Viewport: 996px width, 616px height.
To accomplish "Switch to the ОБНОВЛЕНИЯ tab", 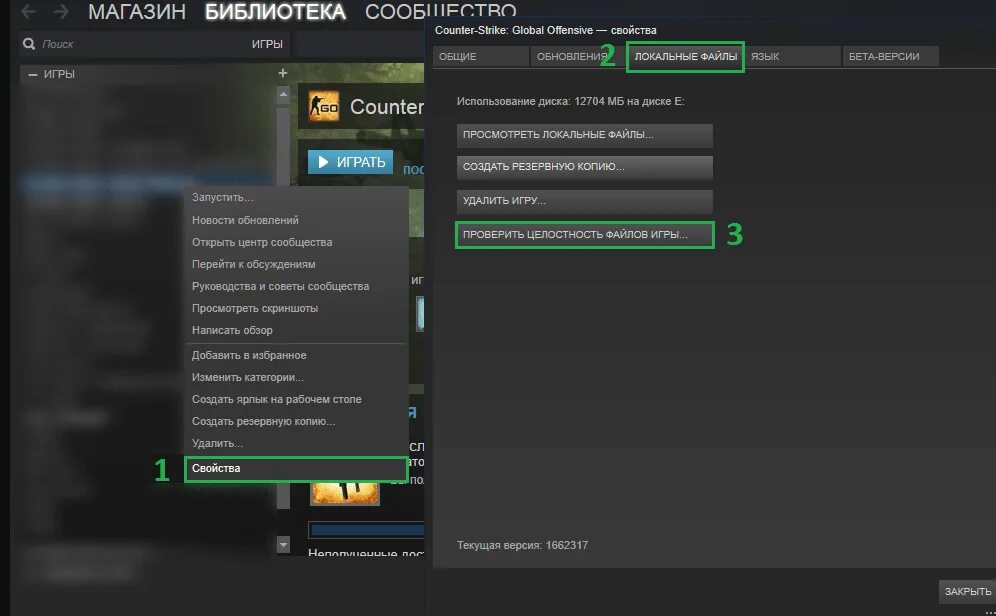I will [577, 57].
